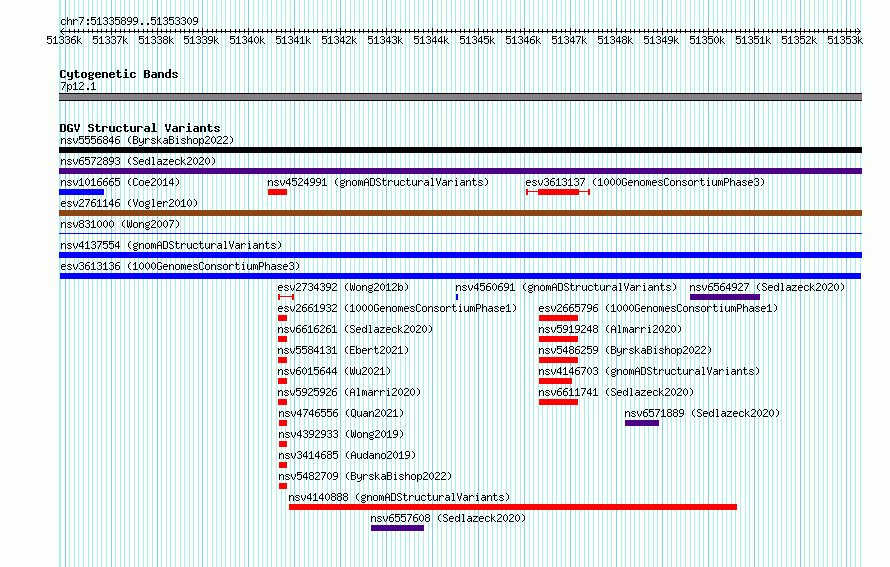
Task: Click the long red nsv4140888 bar
Action: 513,507
